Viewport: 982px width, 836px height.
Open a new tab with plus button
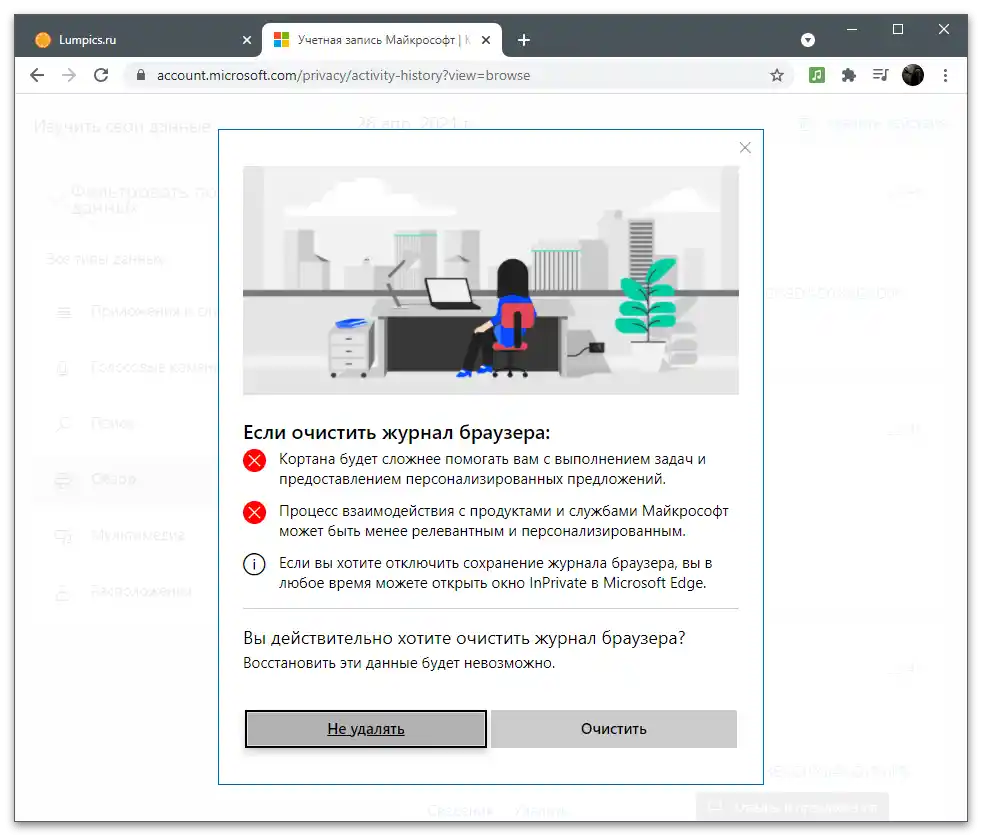(524, 40)
